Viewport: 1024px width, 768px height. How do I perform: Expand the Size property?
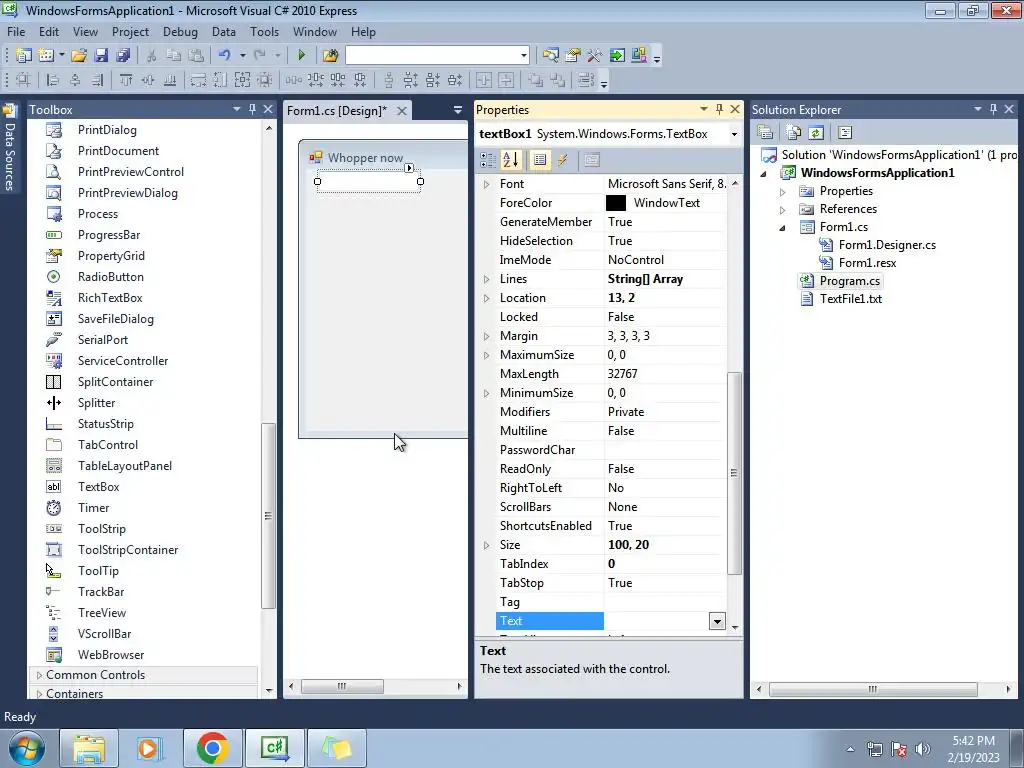(x=487, y=545)
